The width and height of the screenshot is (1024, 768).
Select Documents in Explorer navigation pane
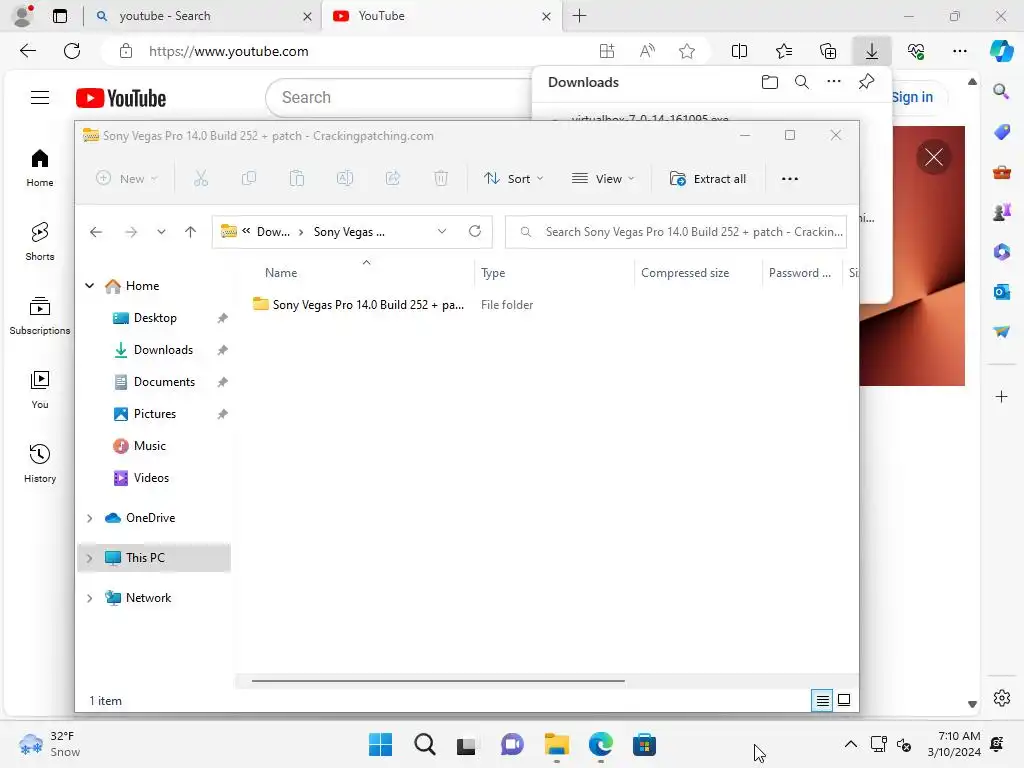[164, 382]
